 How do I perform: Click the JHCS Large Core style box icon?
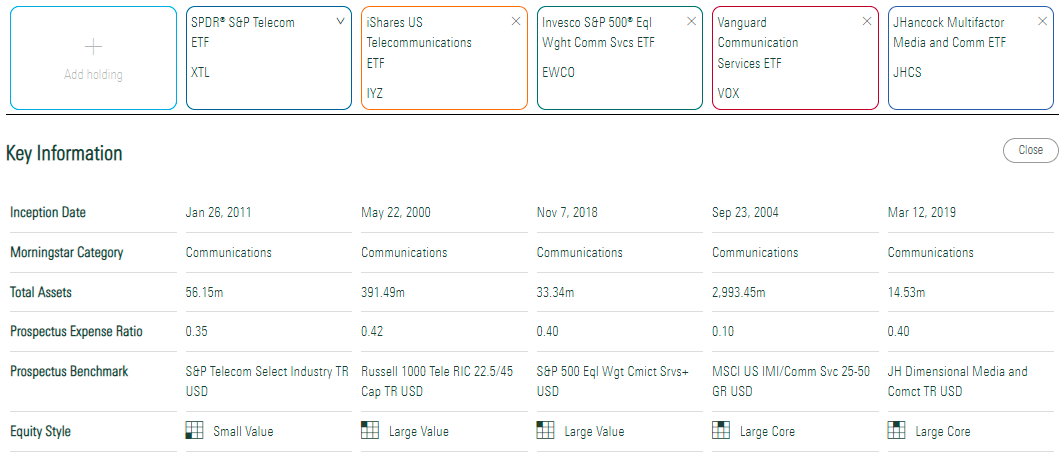(x=897, y=430)
